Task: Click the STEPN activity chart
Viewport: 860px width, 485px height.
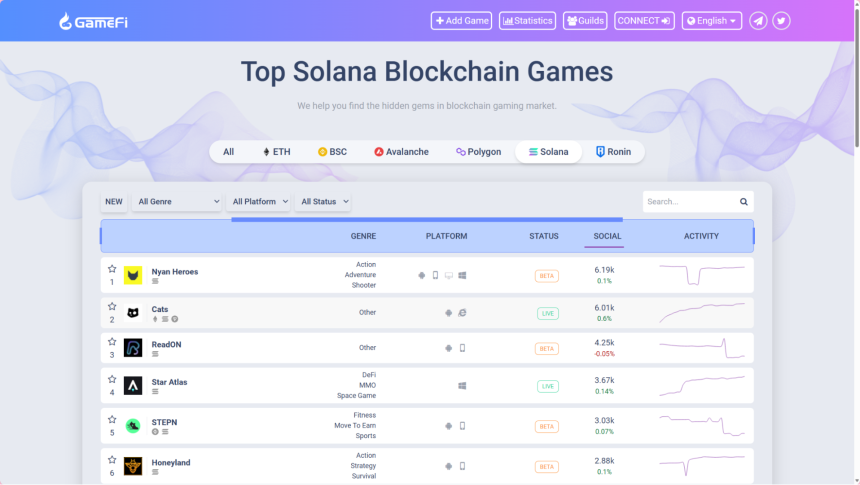Action: pos(702,426)
